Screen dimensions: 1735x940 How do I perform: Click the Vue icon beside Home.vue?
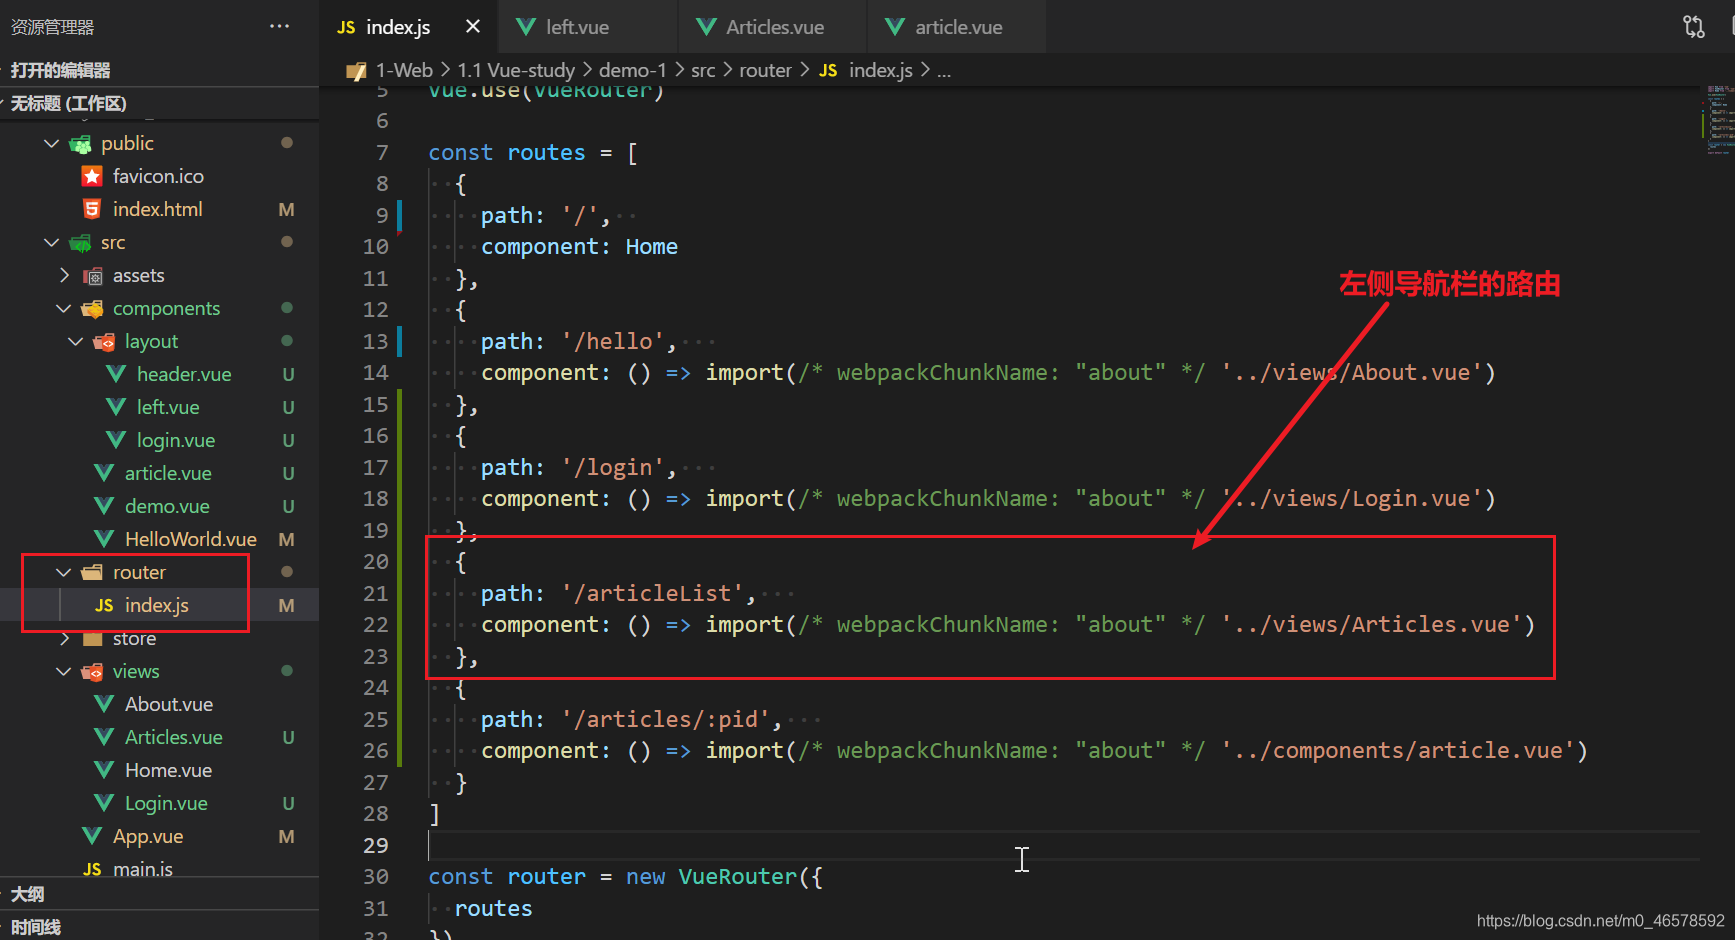[104, 770]
